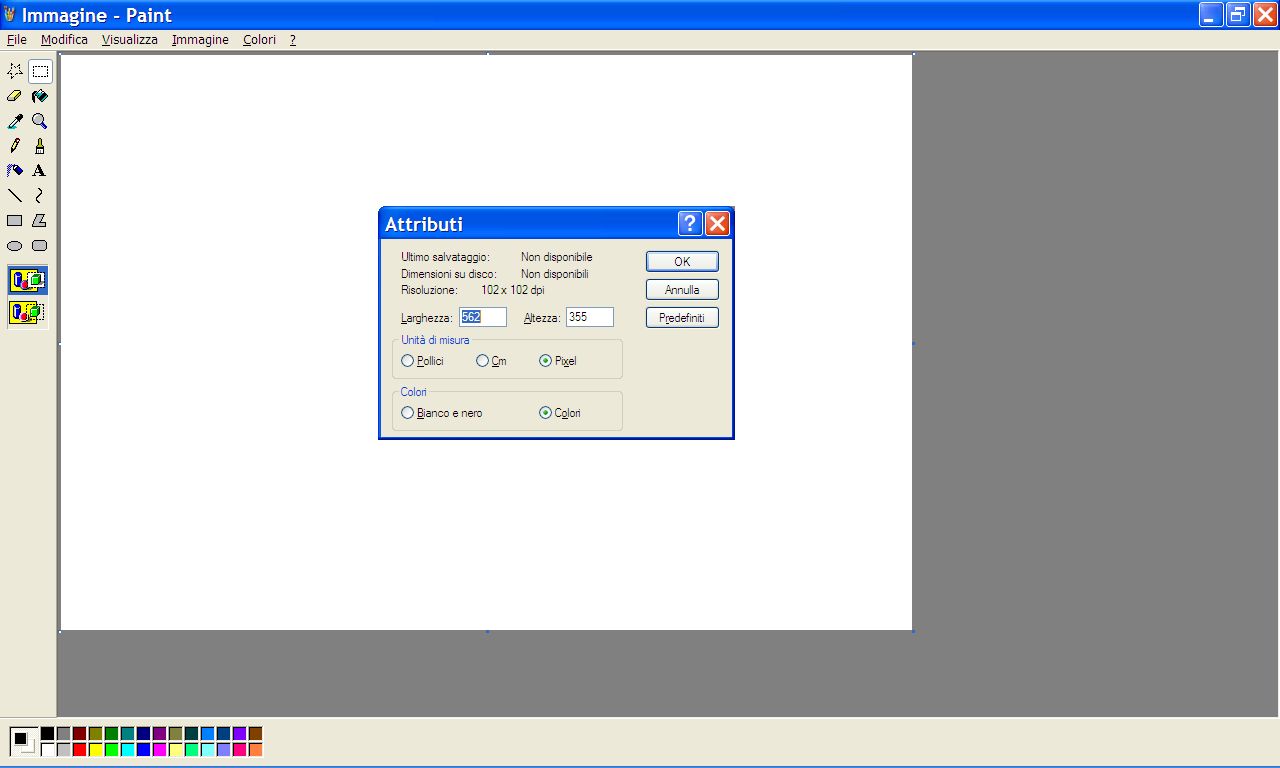Pick the violet purple top-row swatch
Image resolution: width=1280 pixels, height=768 pixels.
pyautogui.click(x=239, y=734)
